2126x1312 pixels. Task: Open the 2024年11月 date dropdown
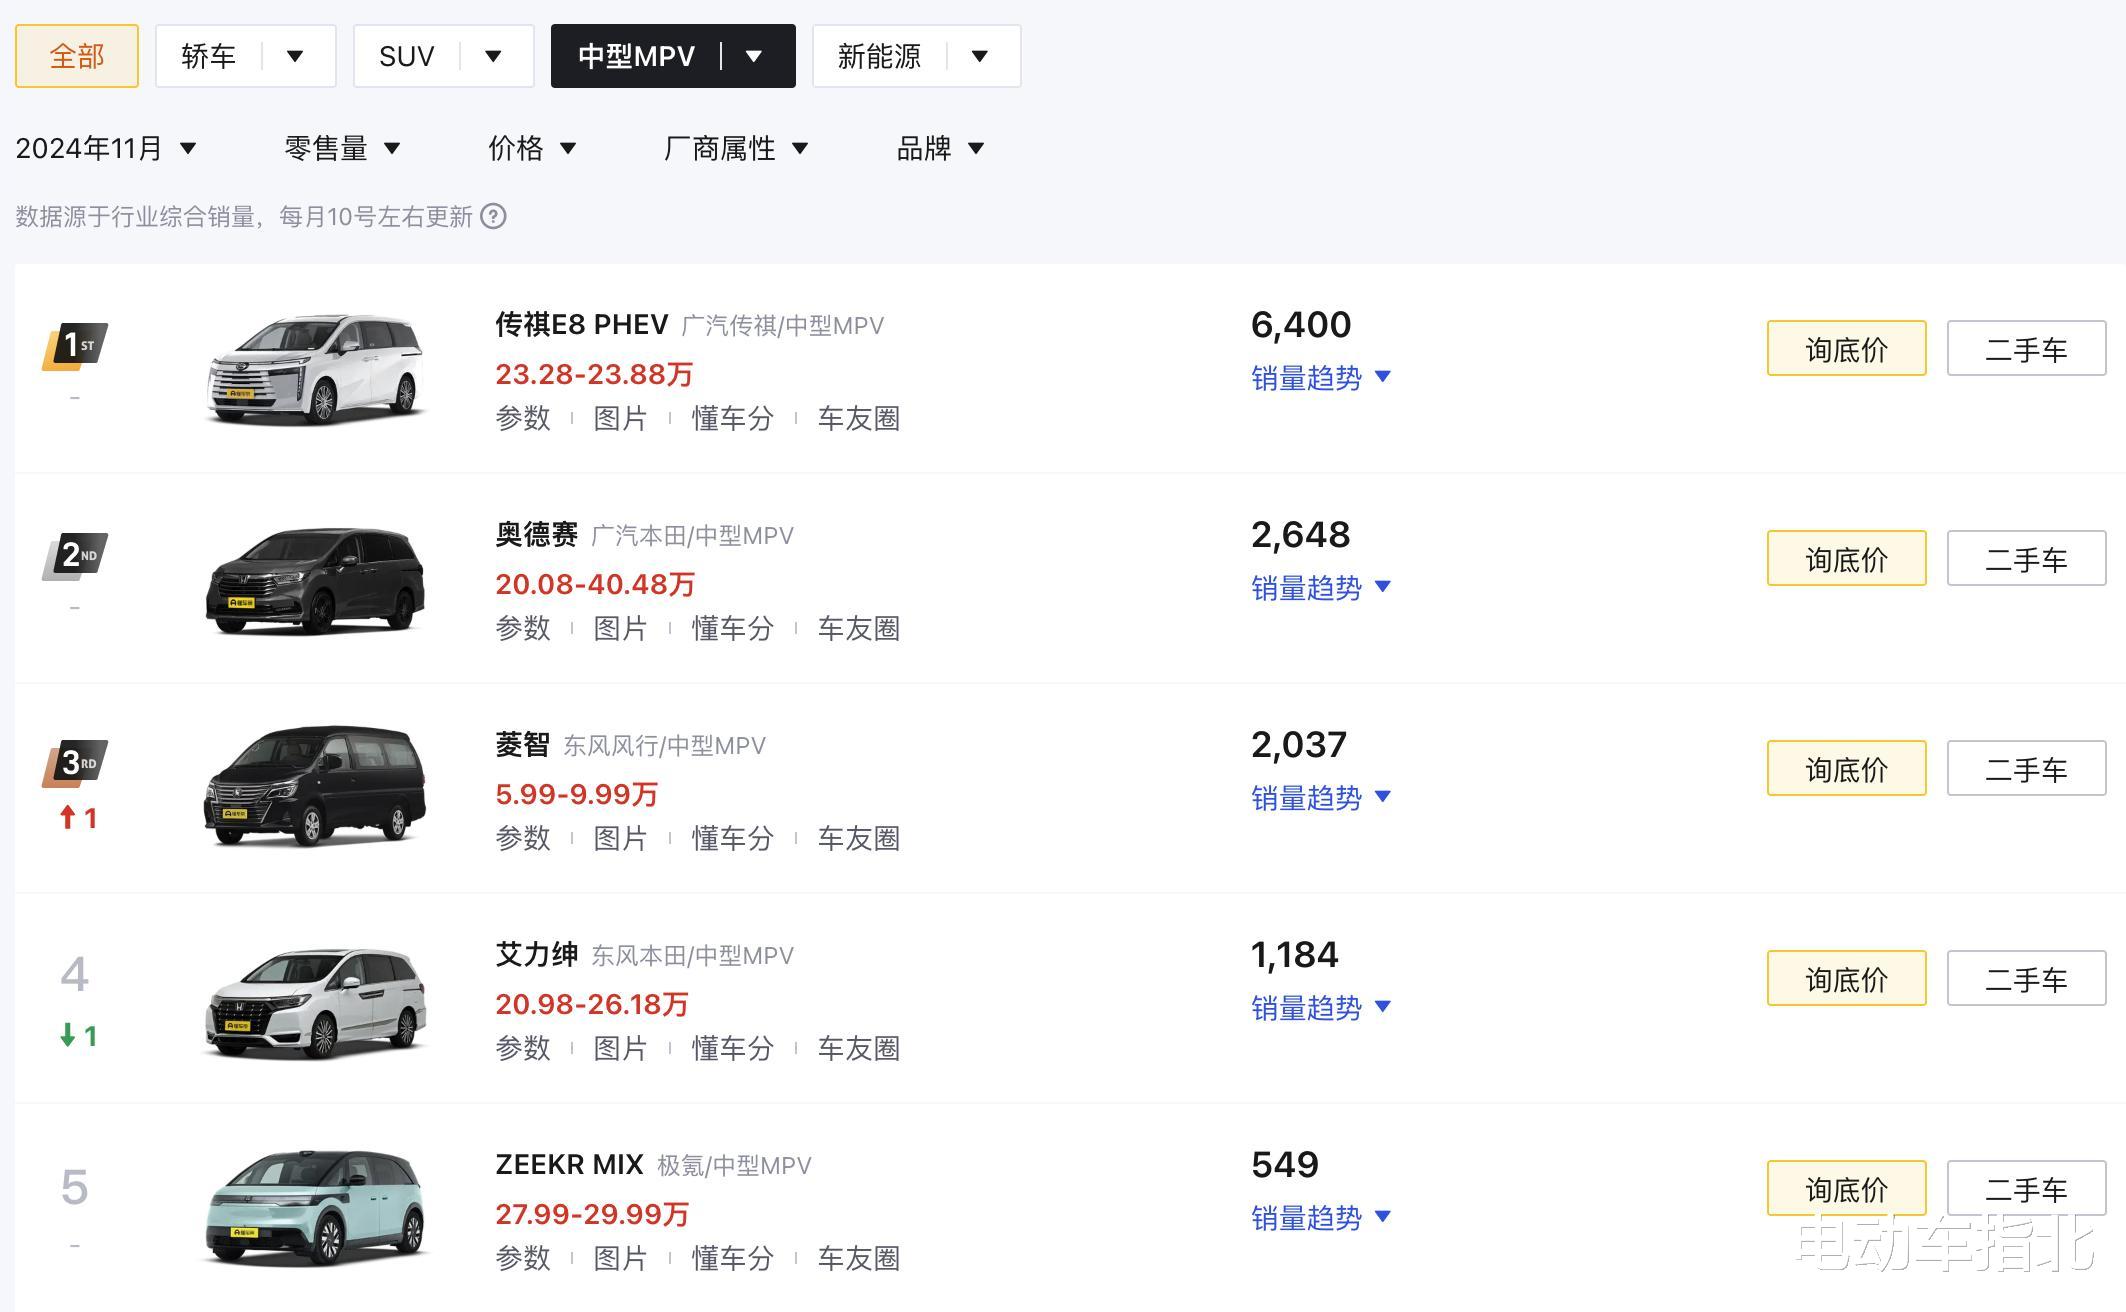(x=105, y=149)
